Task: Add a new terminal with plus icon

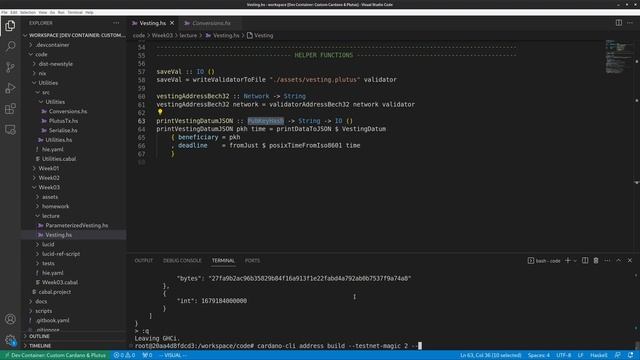Action: pyautogui.click(x=567, y=260)
